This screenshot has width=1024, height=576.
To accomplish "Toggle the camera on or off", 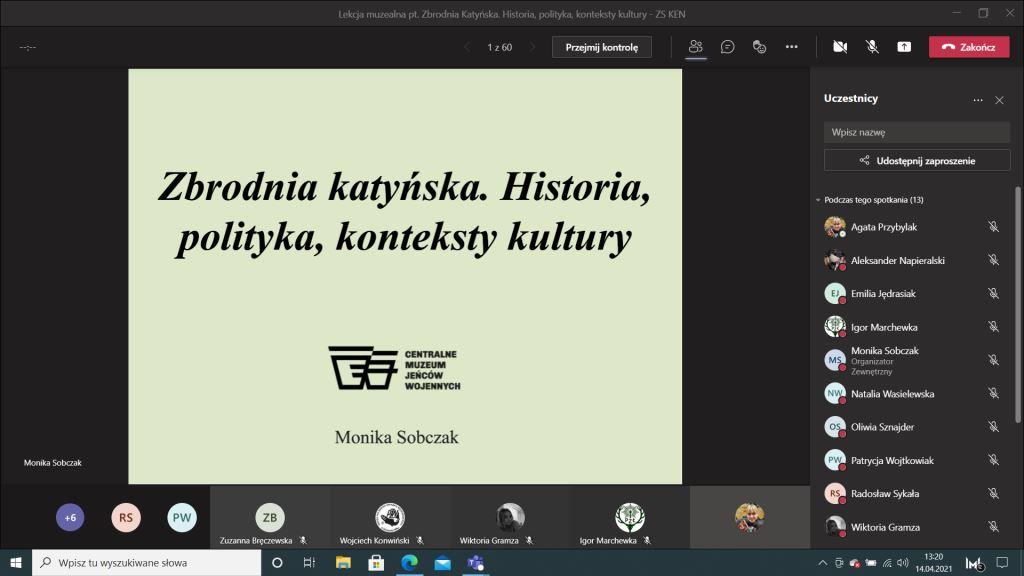I will [x=840, y=47].
